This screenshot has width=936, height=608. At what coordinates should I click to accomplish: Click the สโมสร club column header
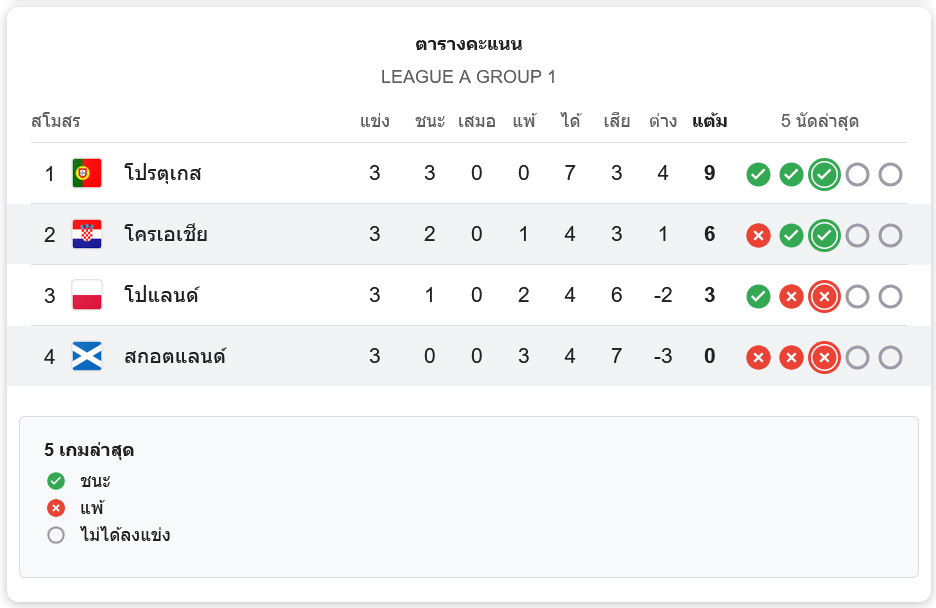pos(56,122)
